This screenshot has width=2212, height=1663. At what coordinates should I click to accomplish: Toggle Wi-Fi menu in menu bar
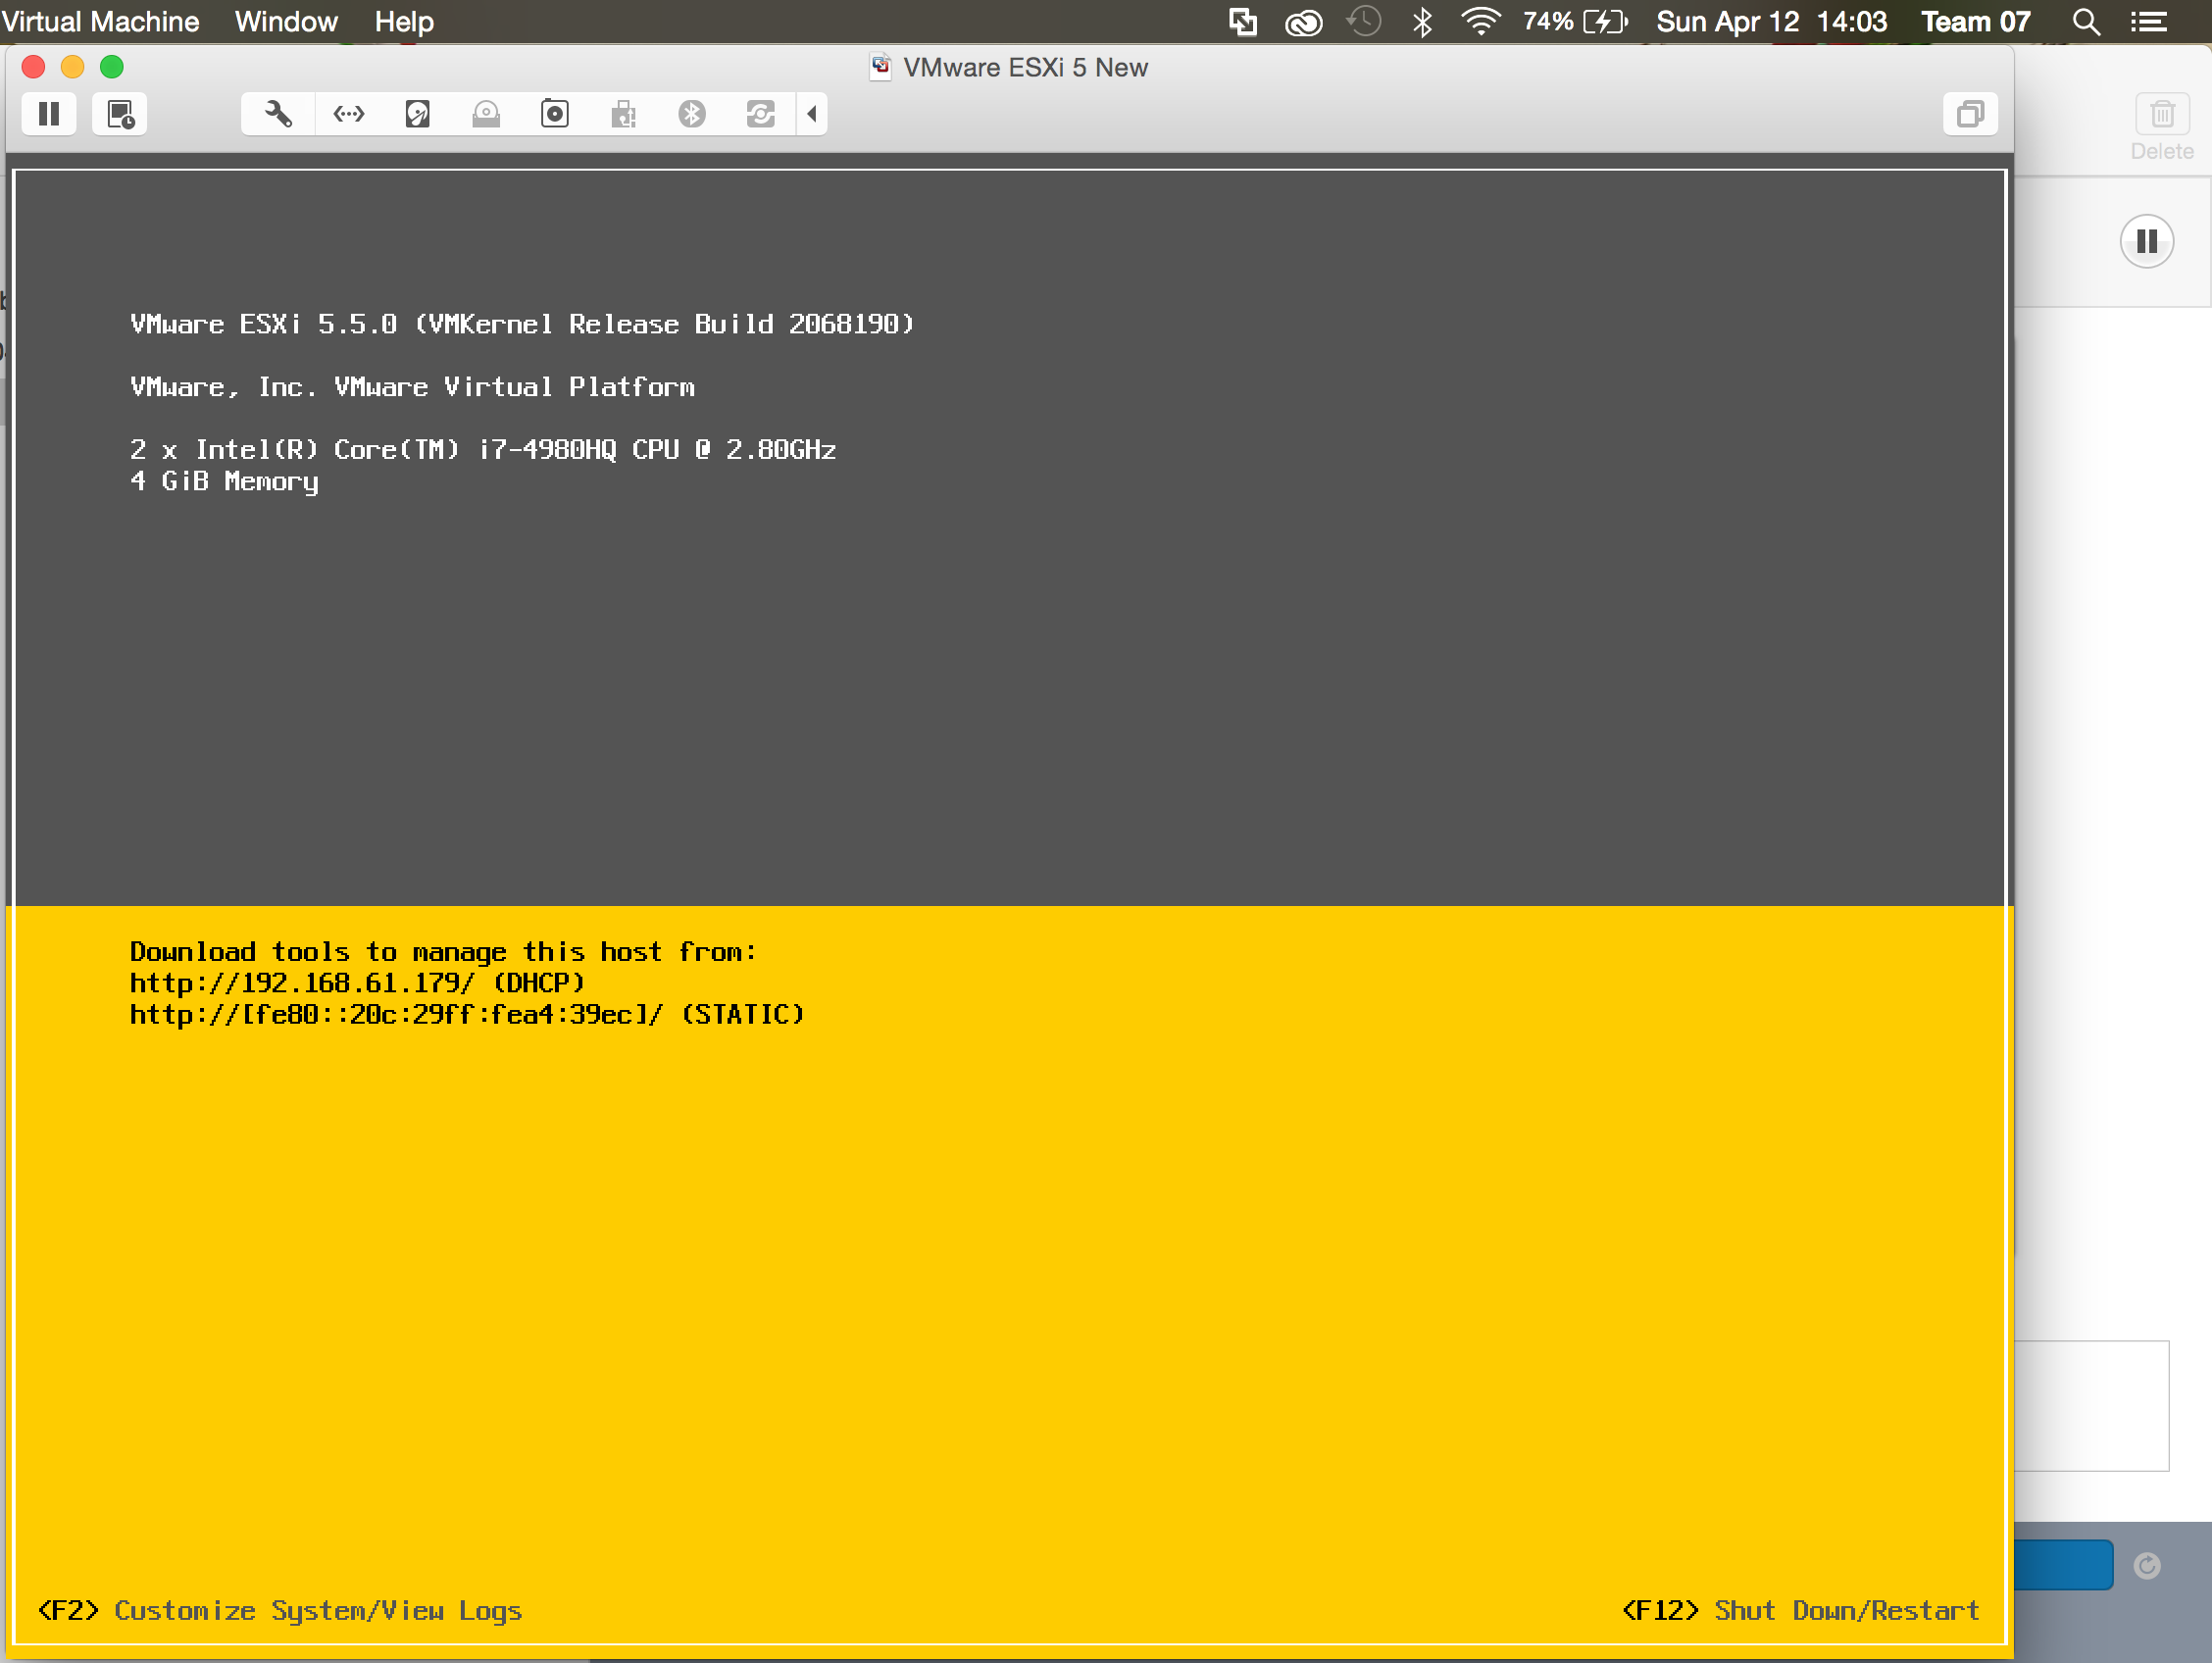coord(1480,21)
